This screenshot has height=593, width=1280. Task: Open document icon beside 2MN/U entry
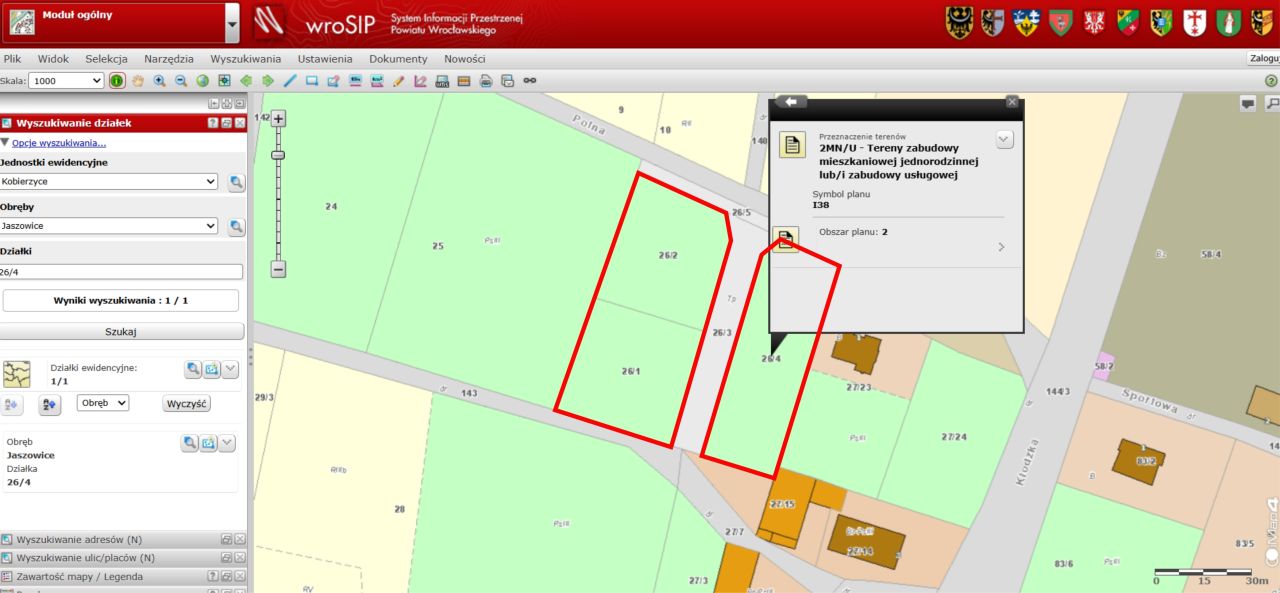coord(792,145)
